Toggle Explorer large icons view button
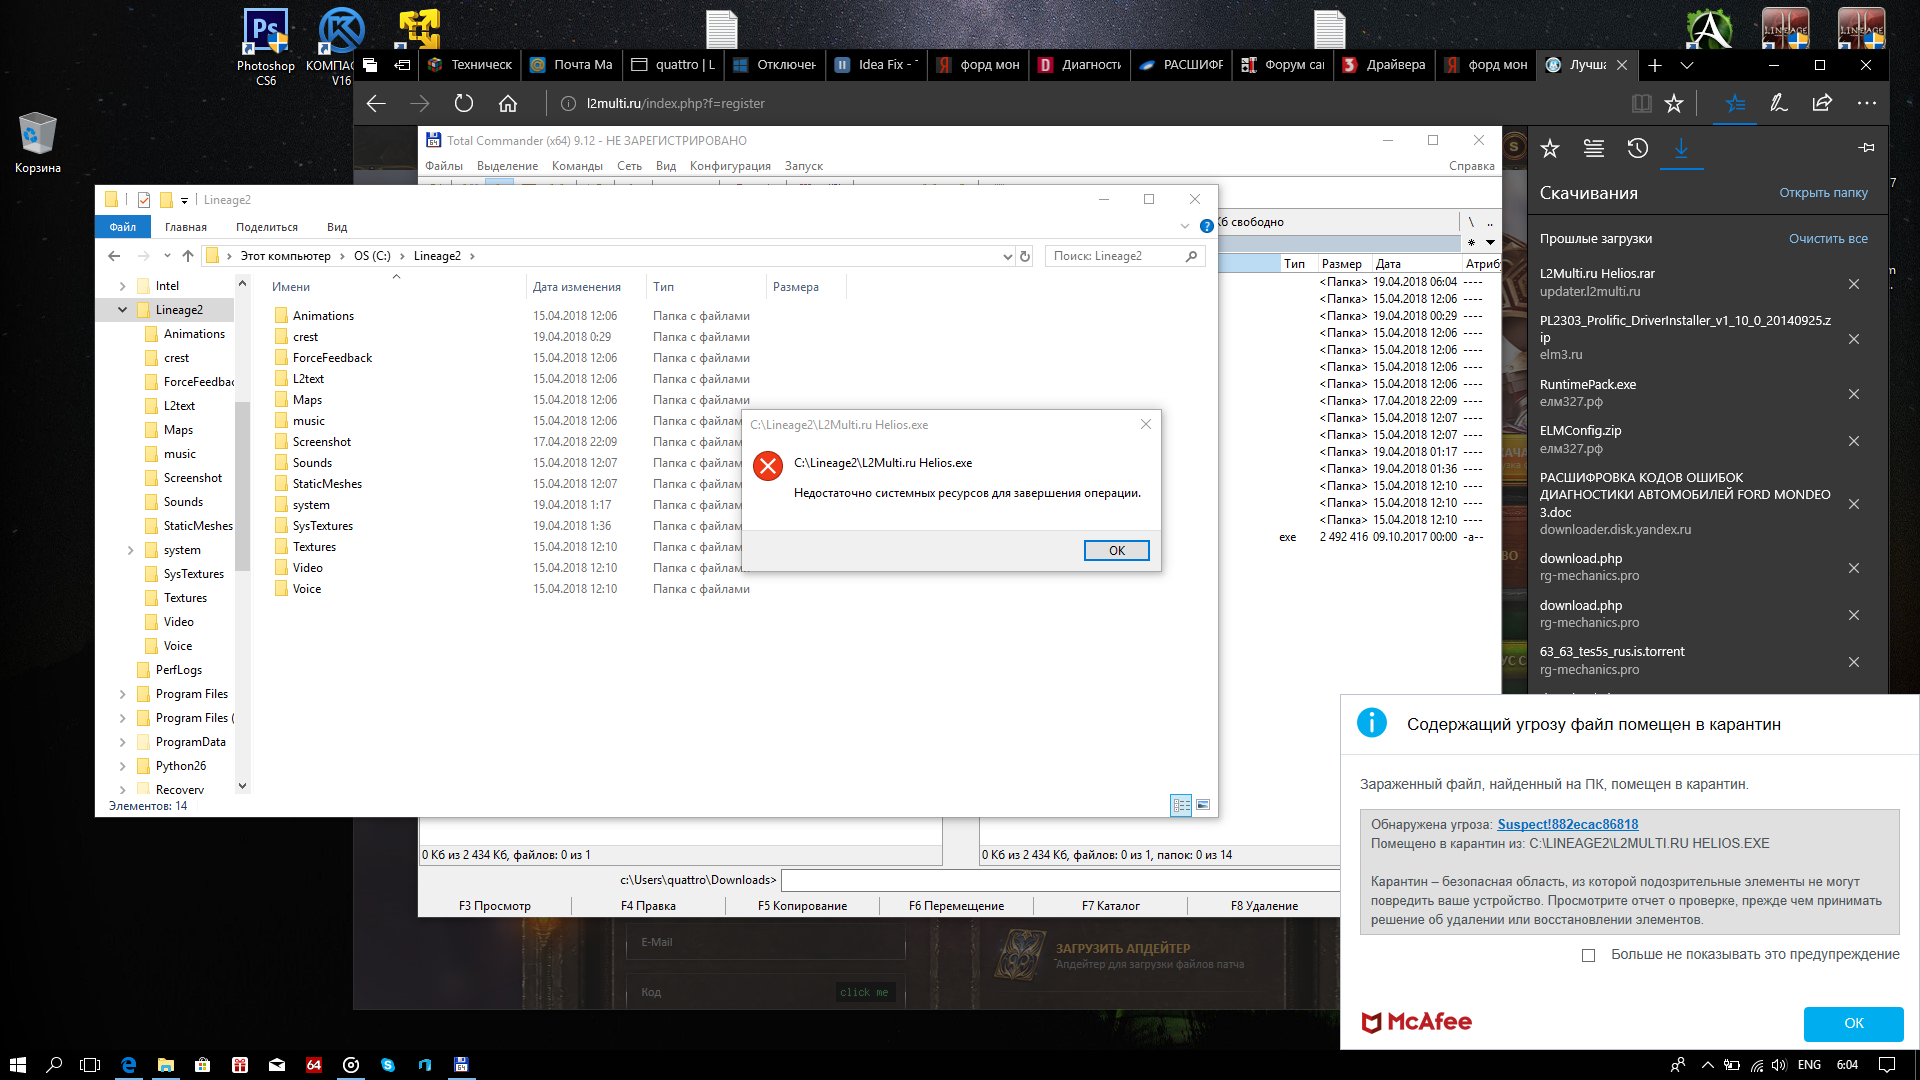 coord(1203,805)
